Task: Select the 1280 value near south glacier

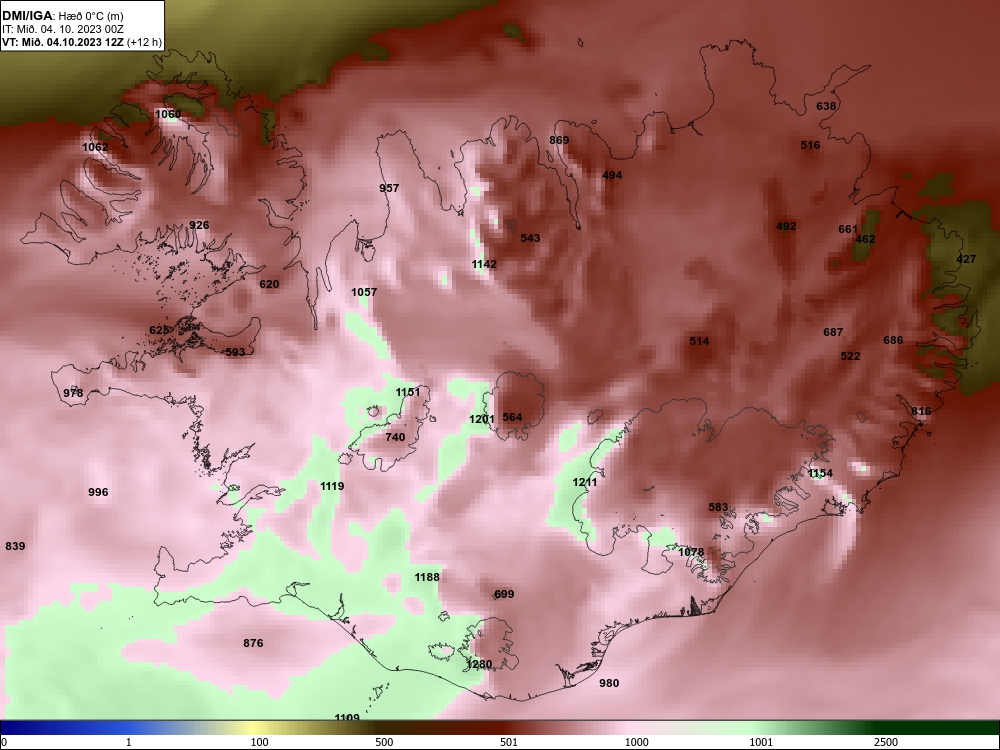Action: tap(479, 664)
